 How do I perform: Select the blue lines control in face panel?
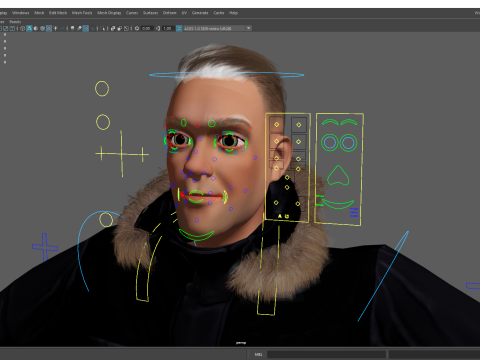coord(354,212)
